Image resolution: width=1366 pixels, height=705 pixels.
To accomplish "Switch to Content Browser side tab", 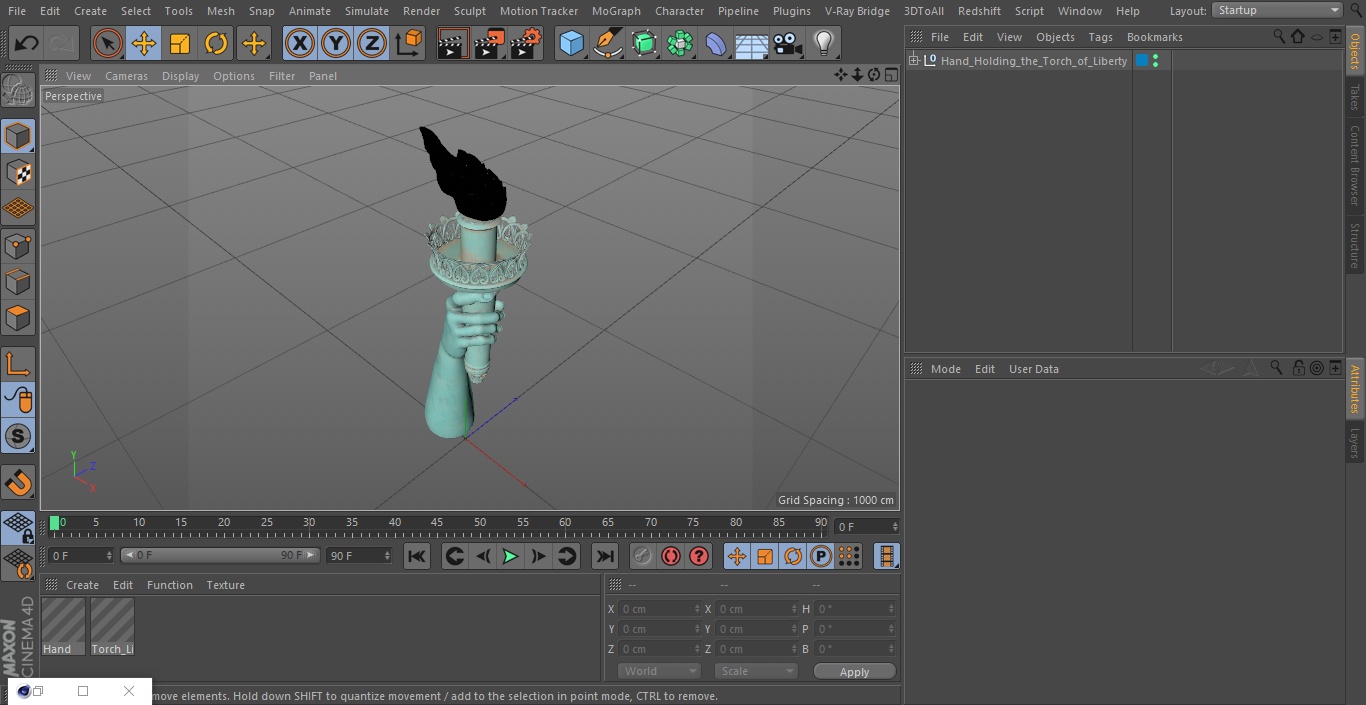I will click(1355, 165).
